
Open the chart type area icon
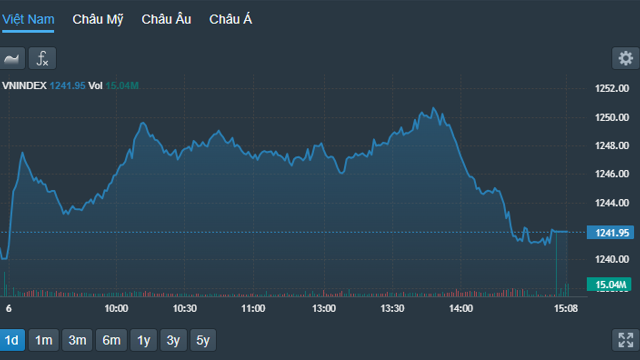pyautogui.click(x=12, y=58)
